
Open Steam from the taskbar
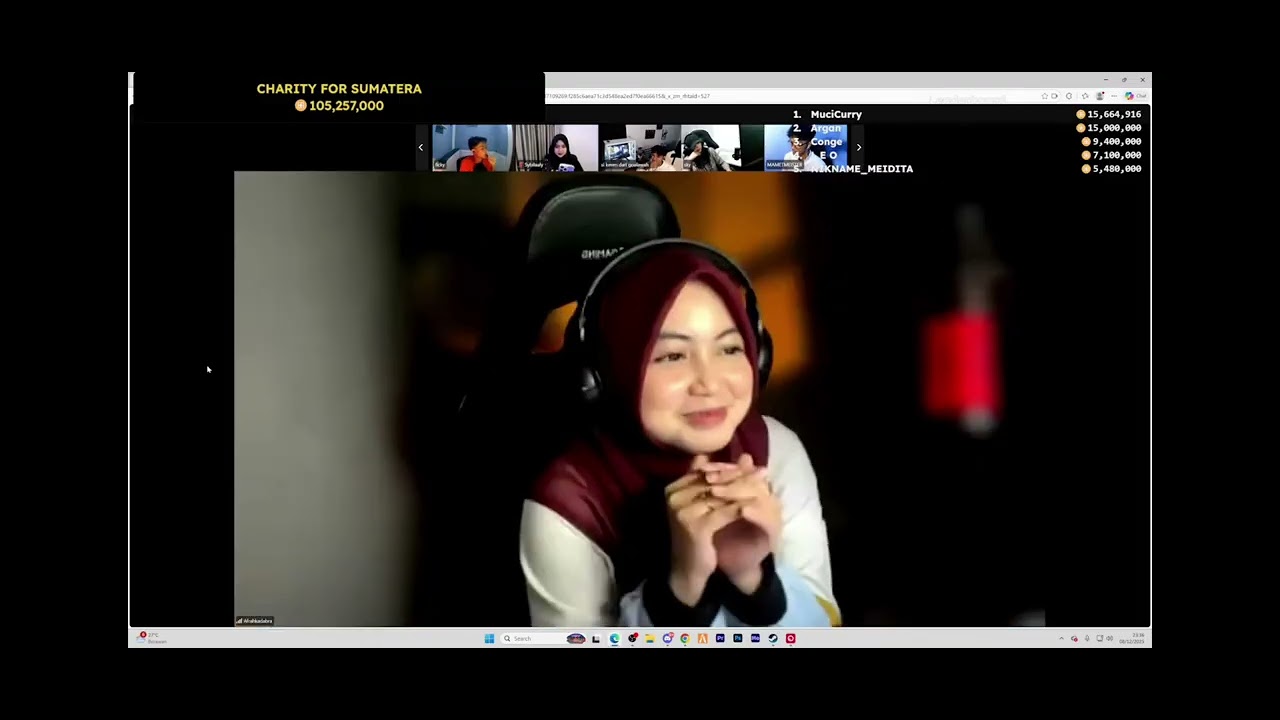[773, 638]
